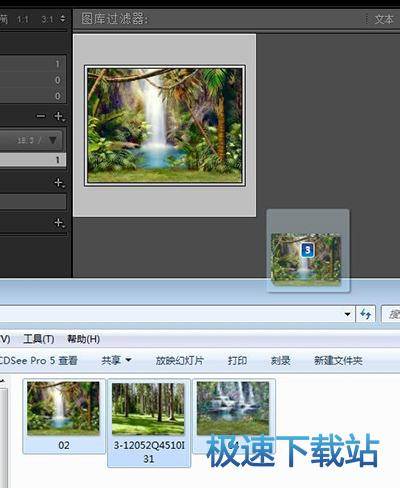The height and width of the screenshot is (488, 400).
Task: Select the highlighted catalog row with count 1
Action: pyautogui.click(x=33, y=160)
